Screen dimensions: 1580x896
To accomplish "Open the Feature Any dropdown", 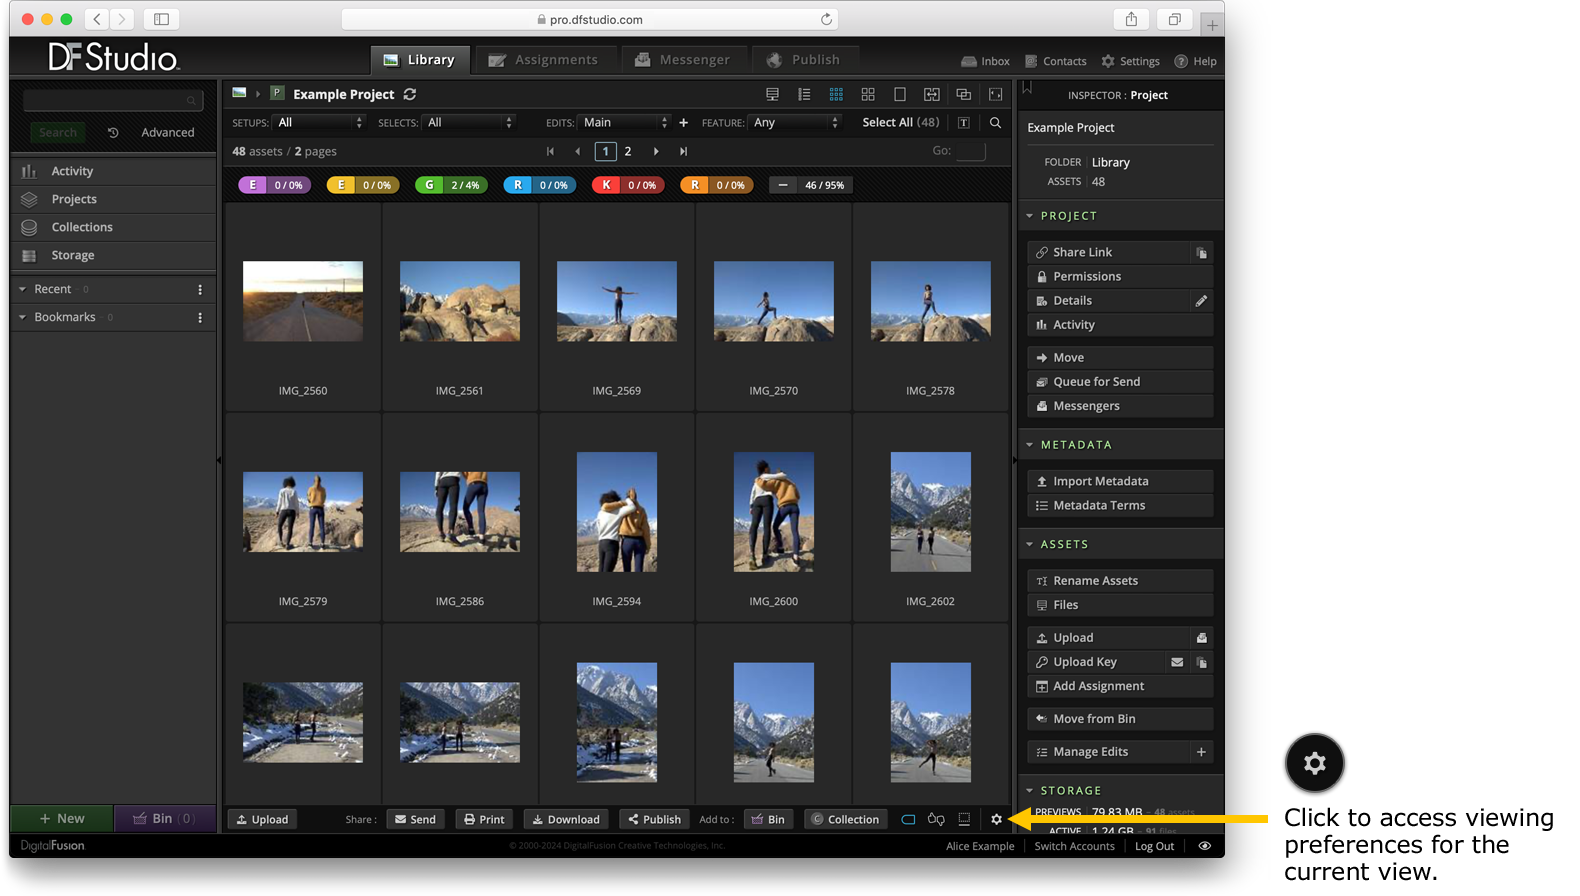I will point(796,122).
